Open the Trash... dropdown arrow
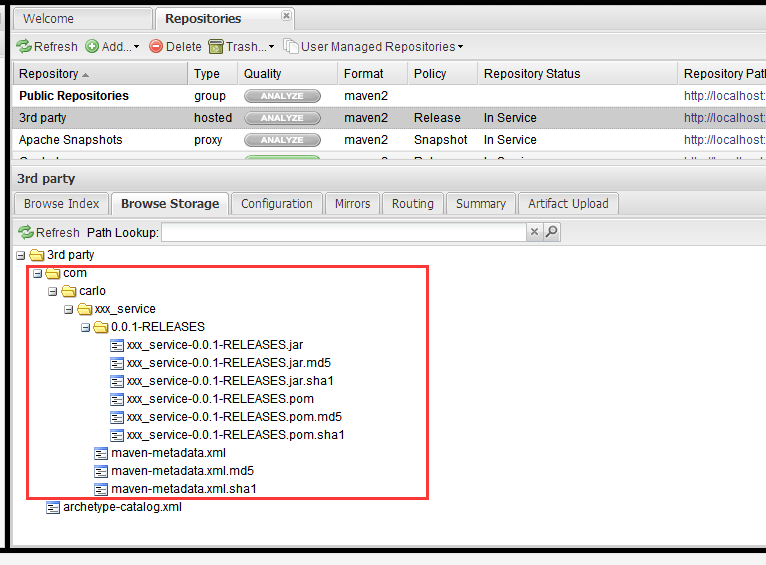The image size is (766, 565). (272, 47)
